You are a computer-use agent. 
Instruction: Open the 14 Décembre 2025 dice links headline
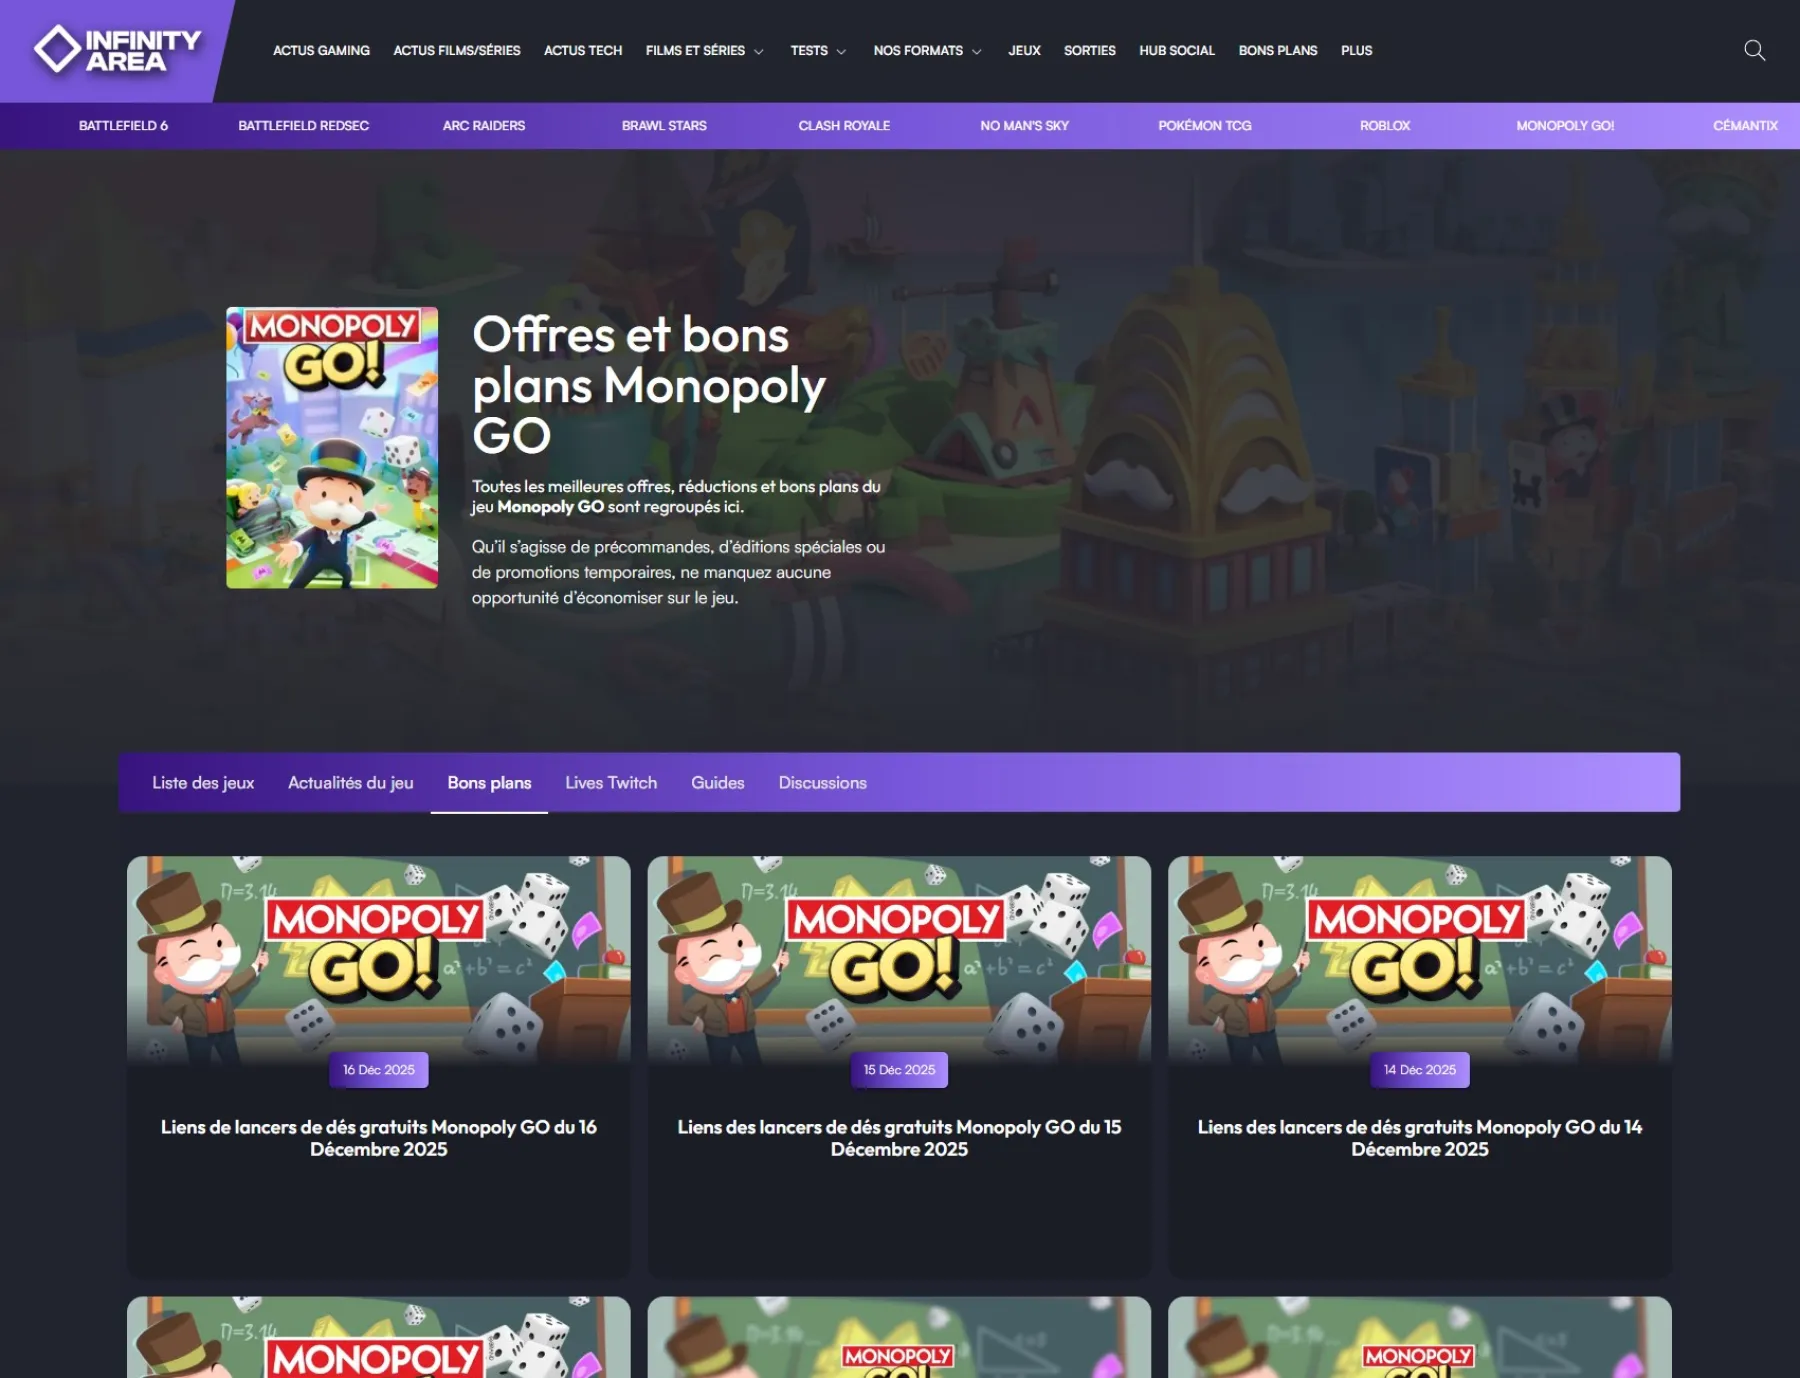1419,1138
